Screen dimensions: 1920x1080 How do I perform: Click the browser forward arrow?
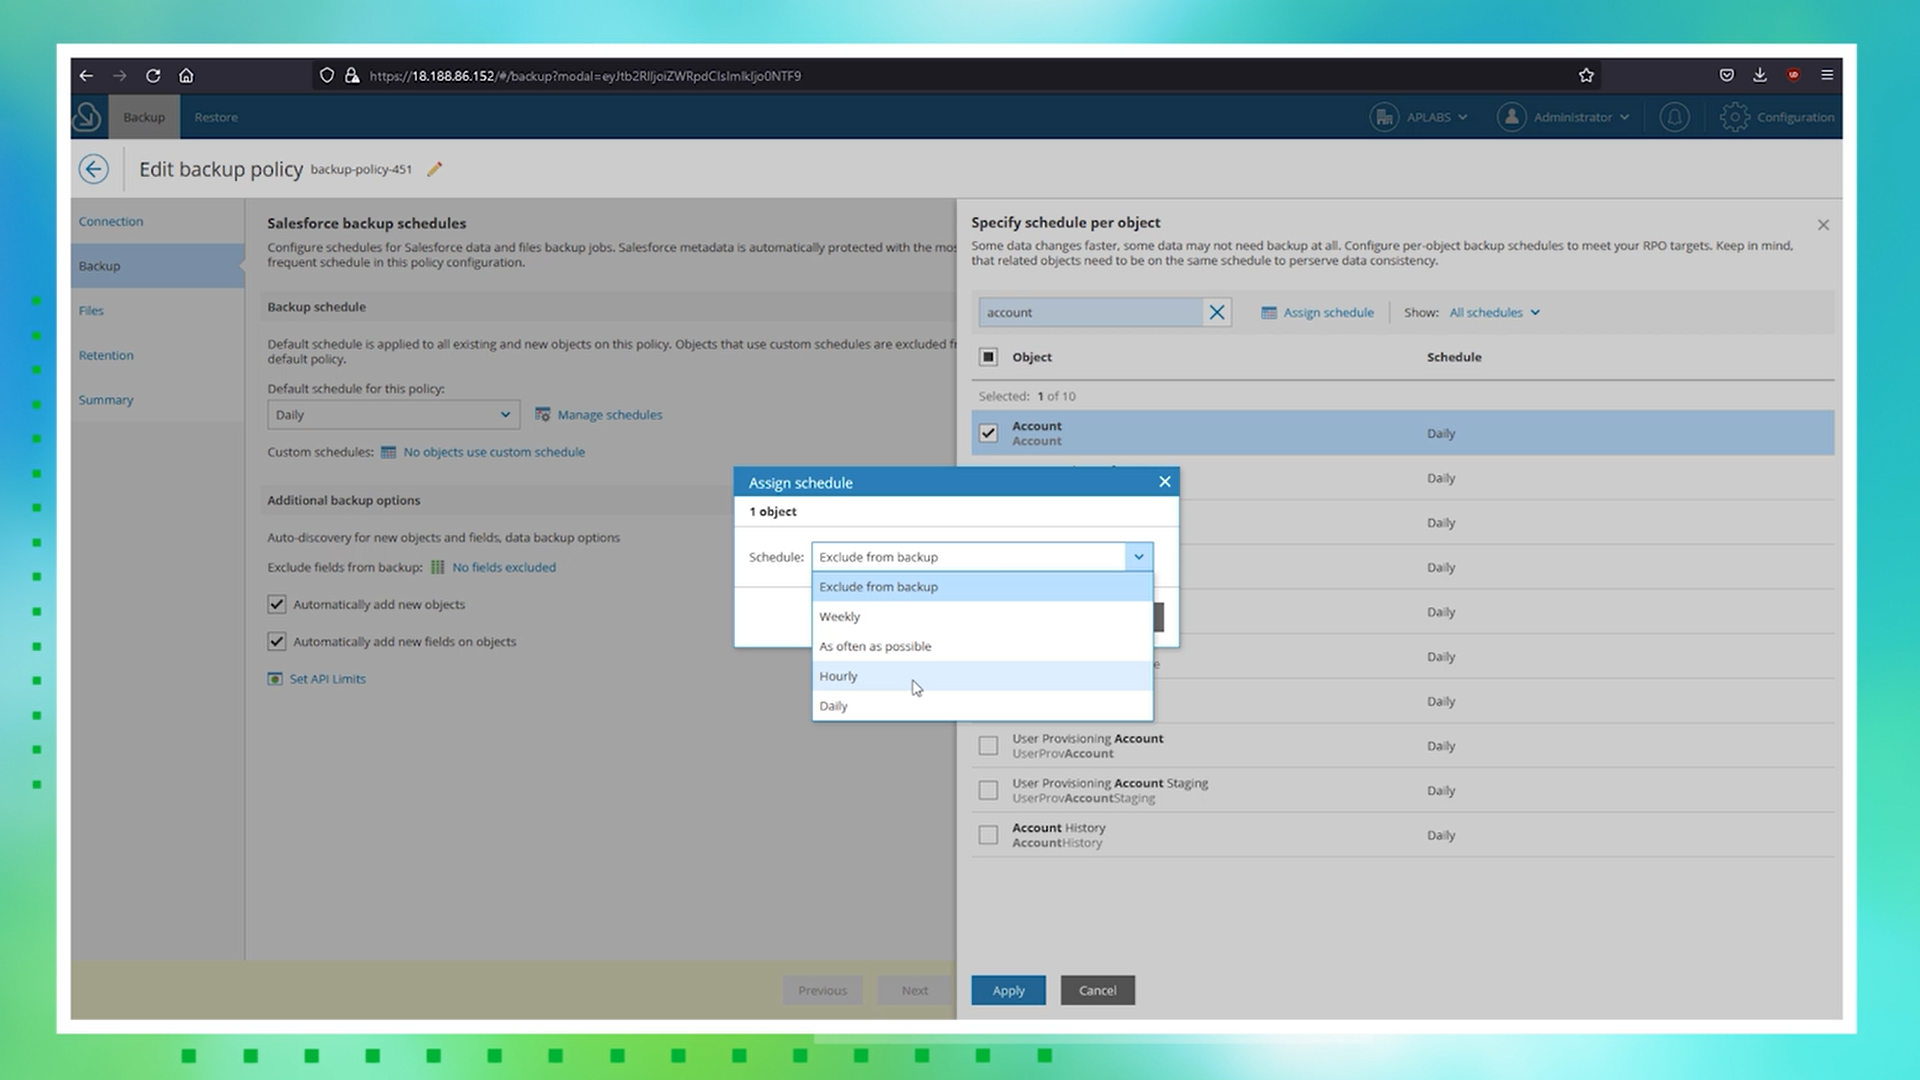[119, 75]
